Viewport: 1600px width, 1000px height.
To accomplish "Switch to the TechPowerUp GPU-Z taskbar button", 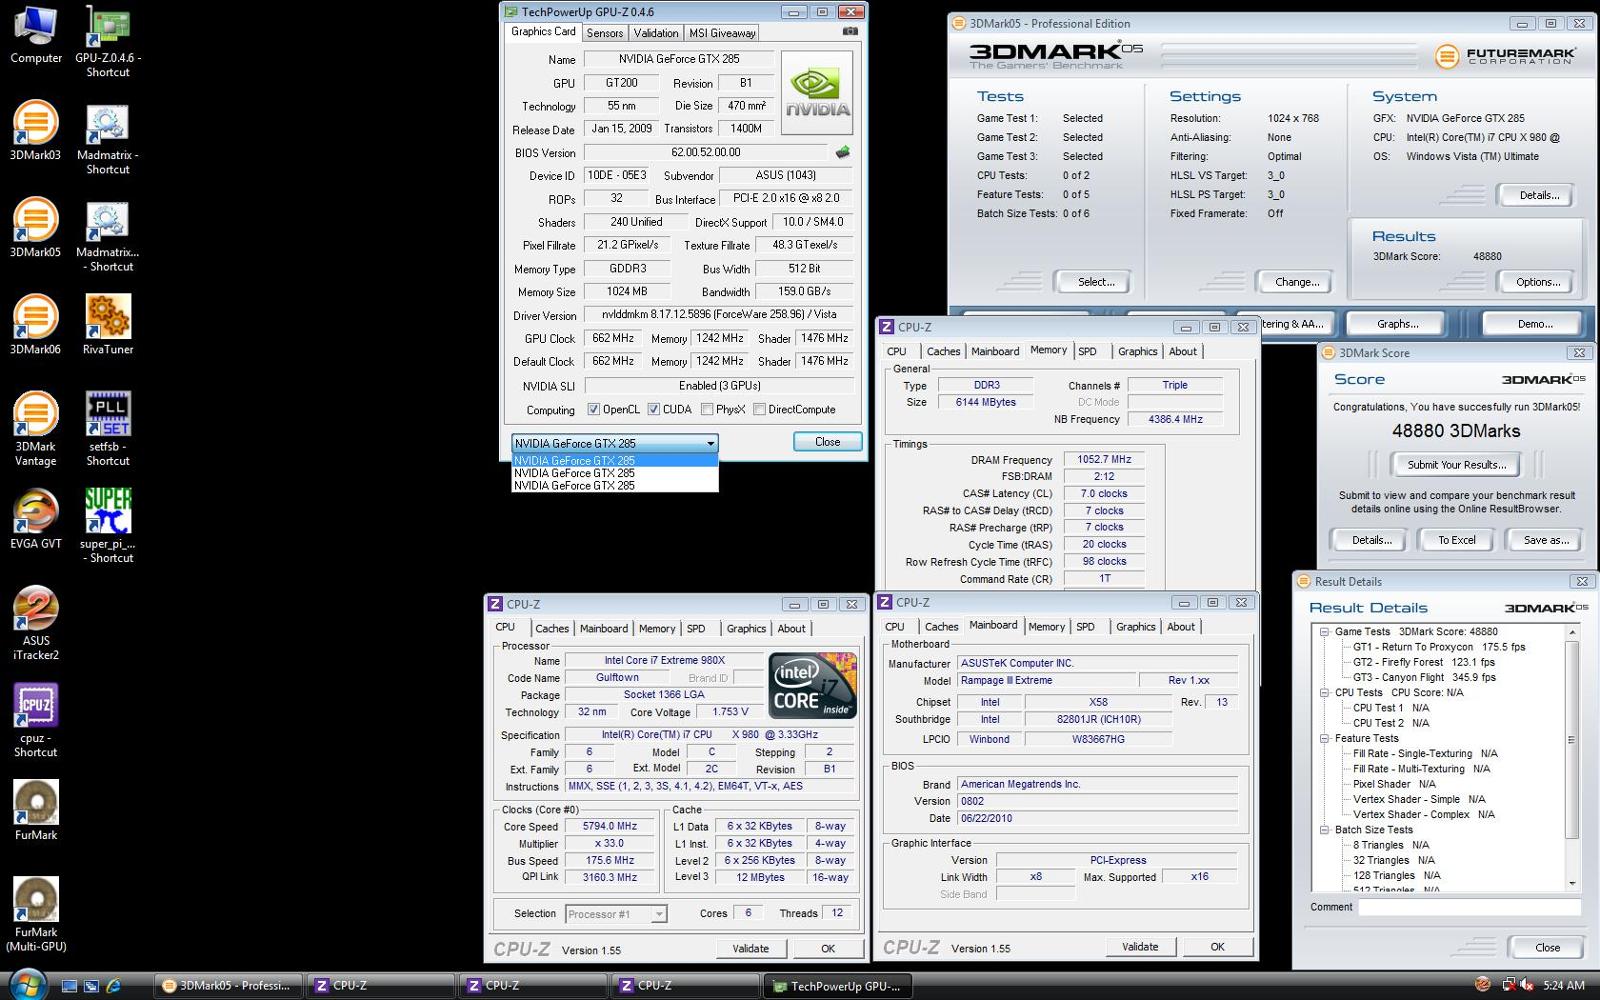I will point(838,986).
